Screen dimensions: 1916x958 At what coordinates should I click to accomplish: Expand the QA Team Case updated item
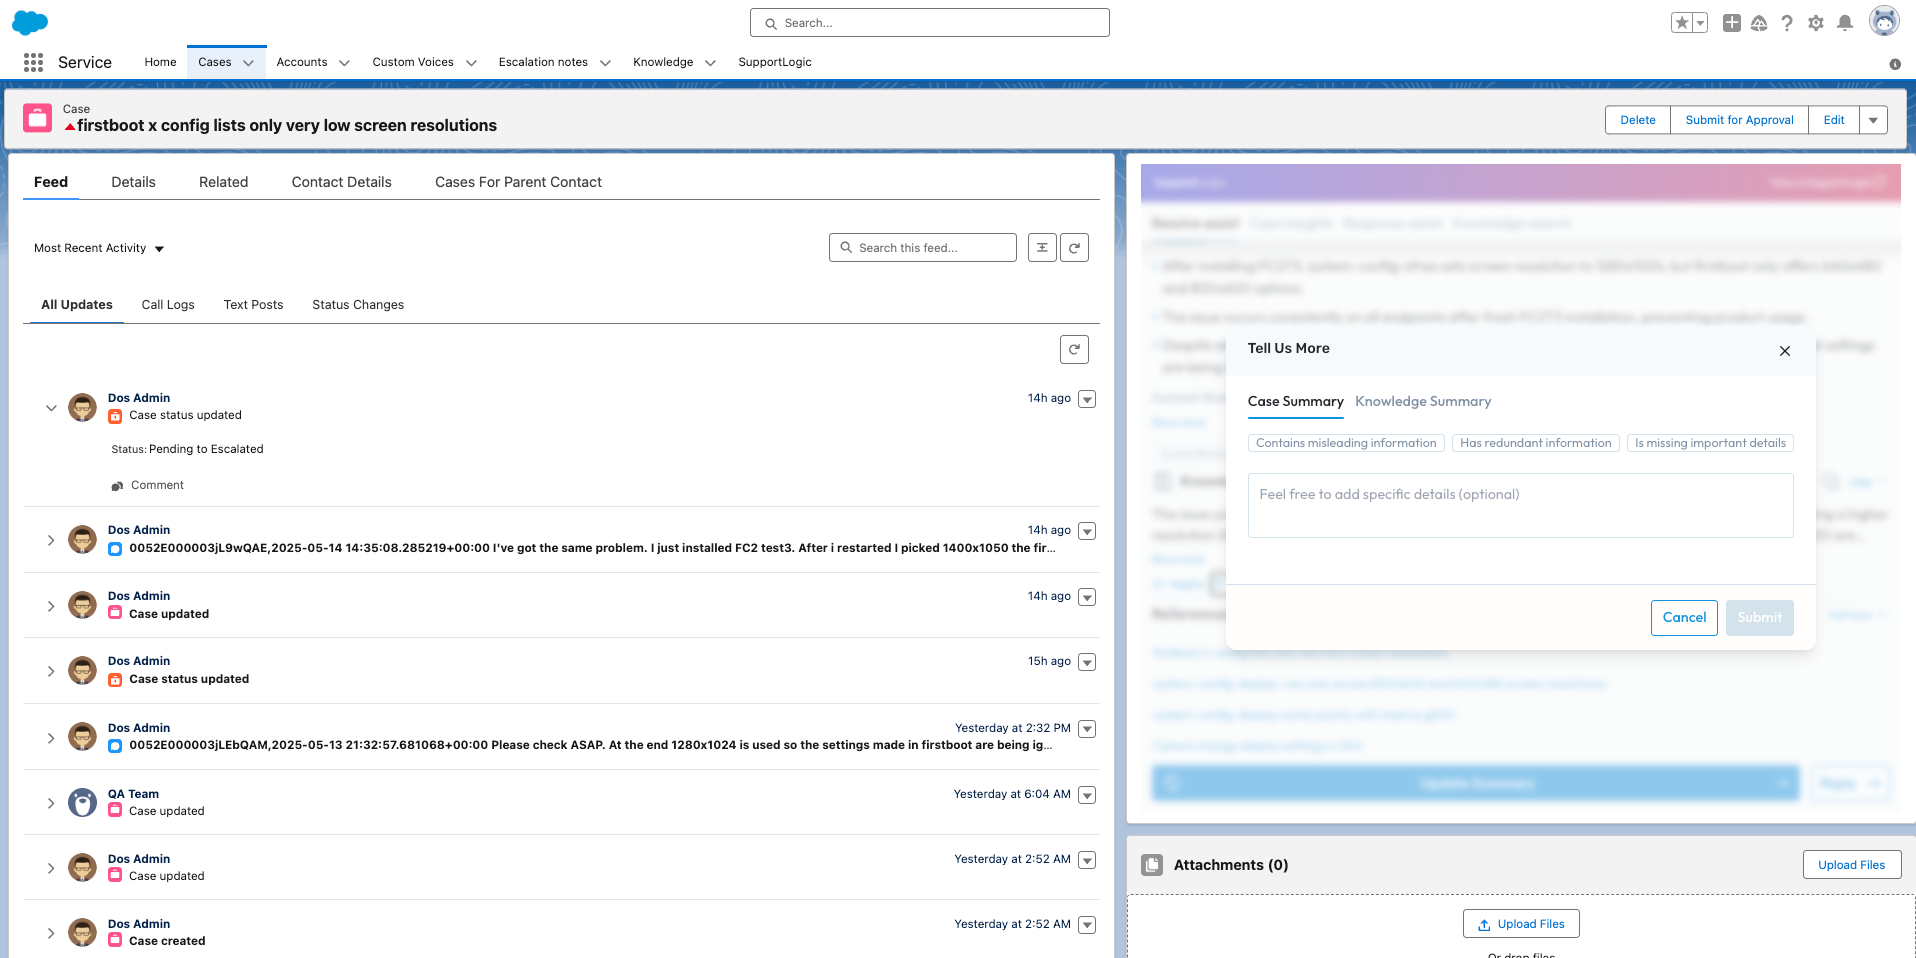pyautogui.click(x=51, y=803)
